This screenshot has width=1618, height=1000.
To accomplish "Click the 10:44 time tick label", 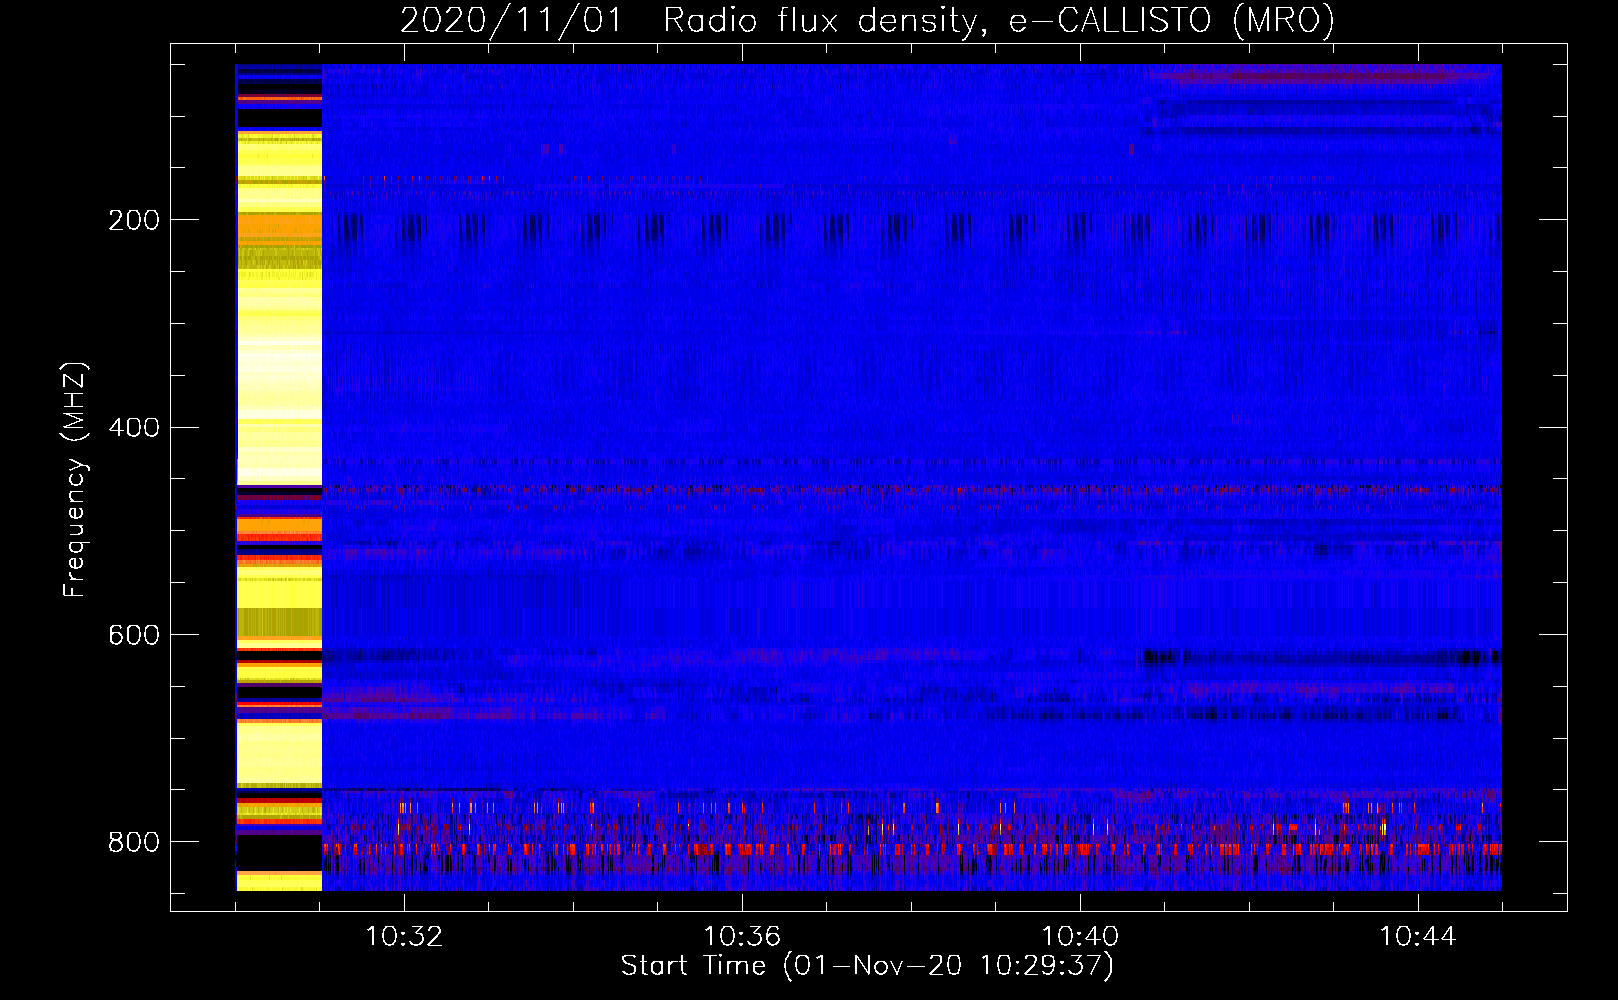I will [x=1418, y=937].
